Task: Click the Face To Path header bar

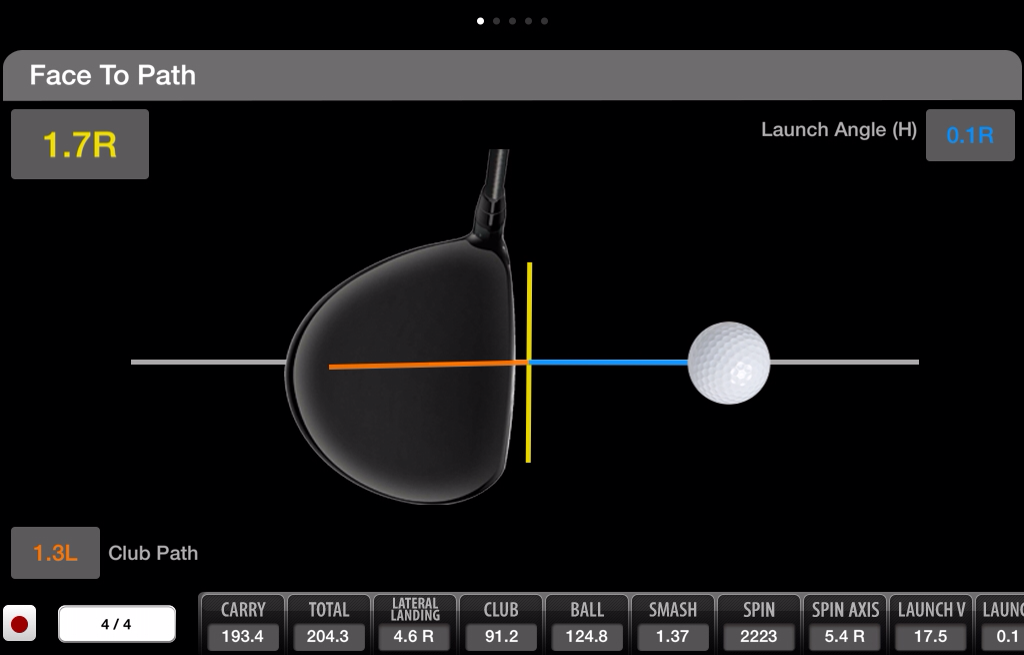Action: pyautogui.click(x=512, y=76)
